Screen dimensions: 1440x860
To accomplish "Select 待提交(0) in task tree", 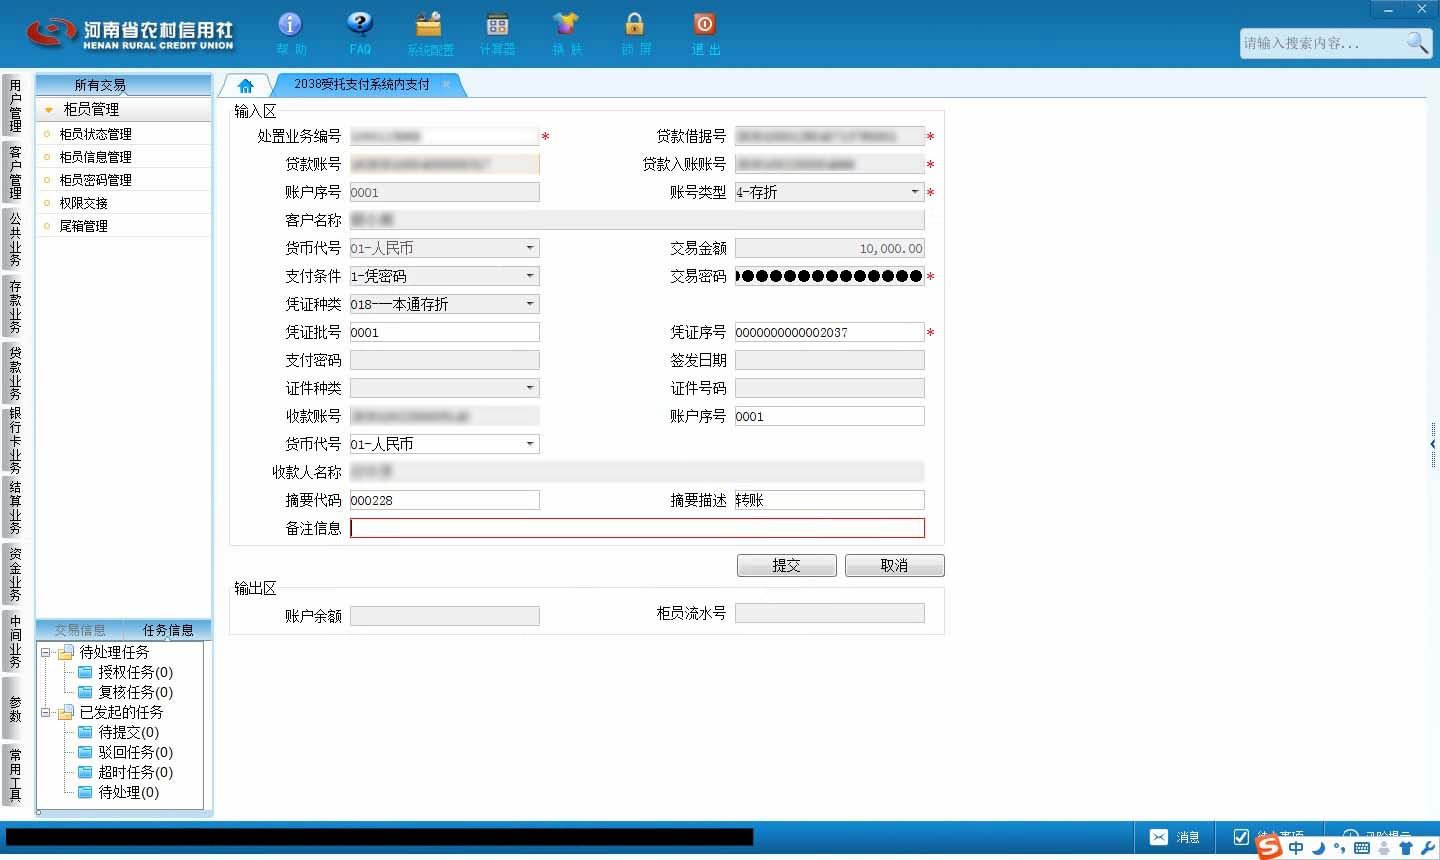I will pos(128,732).
